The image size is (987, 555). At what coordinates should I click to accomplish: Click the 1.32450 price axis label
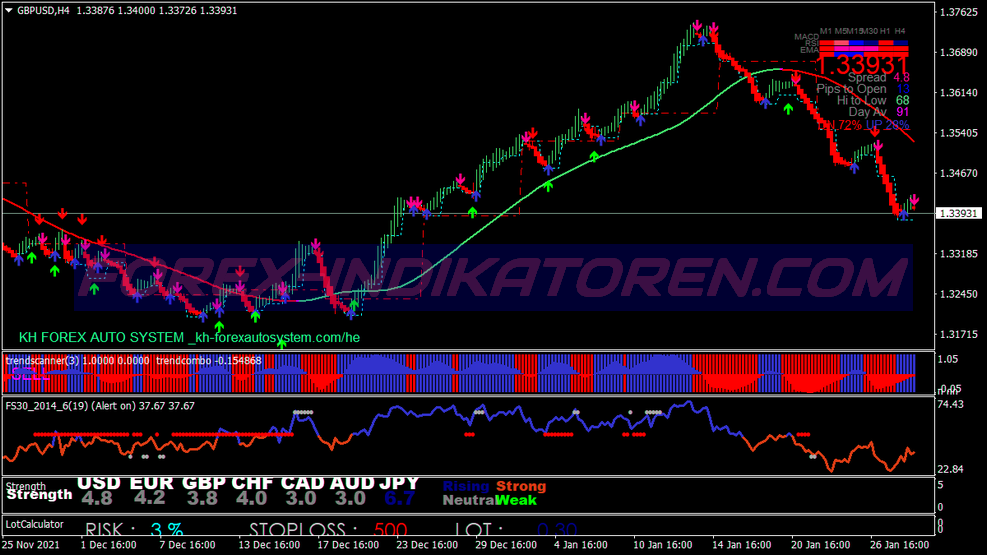coord(958,294)
